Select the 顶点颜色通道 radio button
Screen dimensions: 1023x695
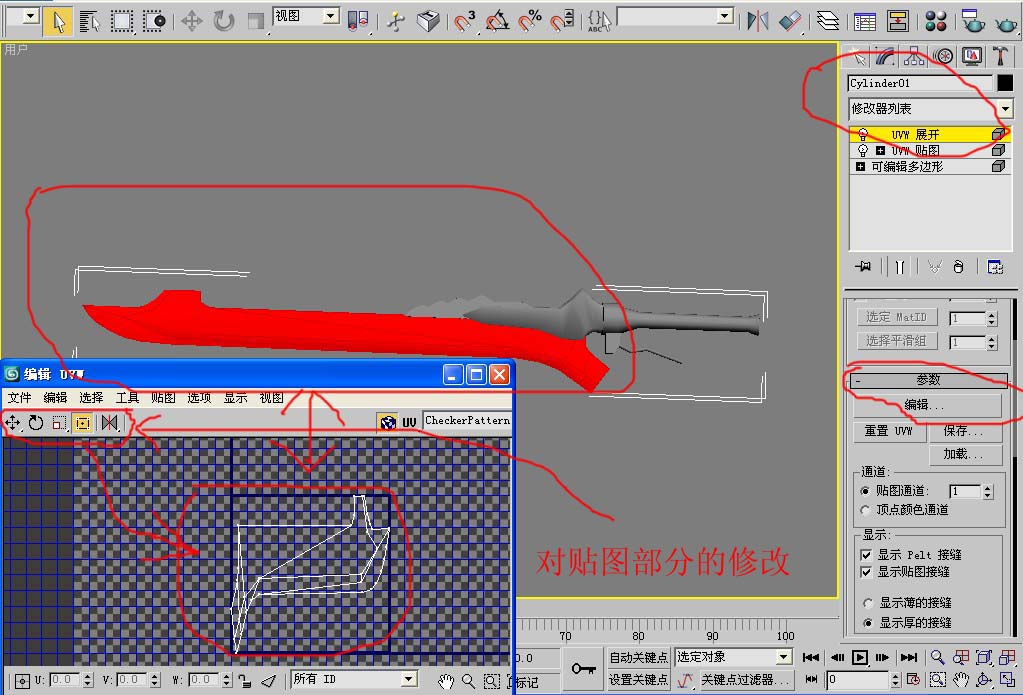click(x=866, y=510)
